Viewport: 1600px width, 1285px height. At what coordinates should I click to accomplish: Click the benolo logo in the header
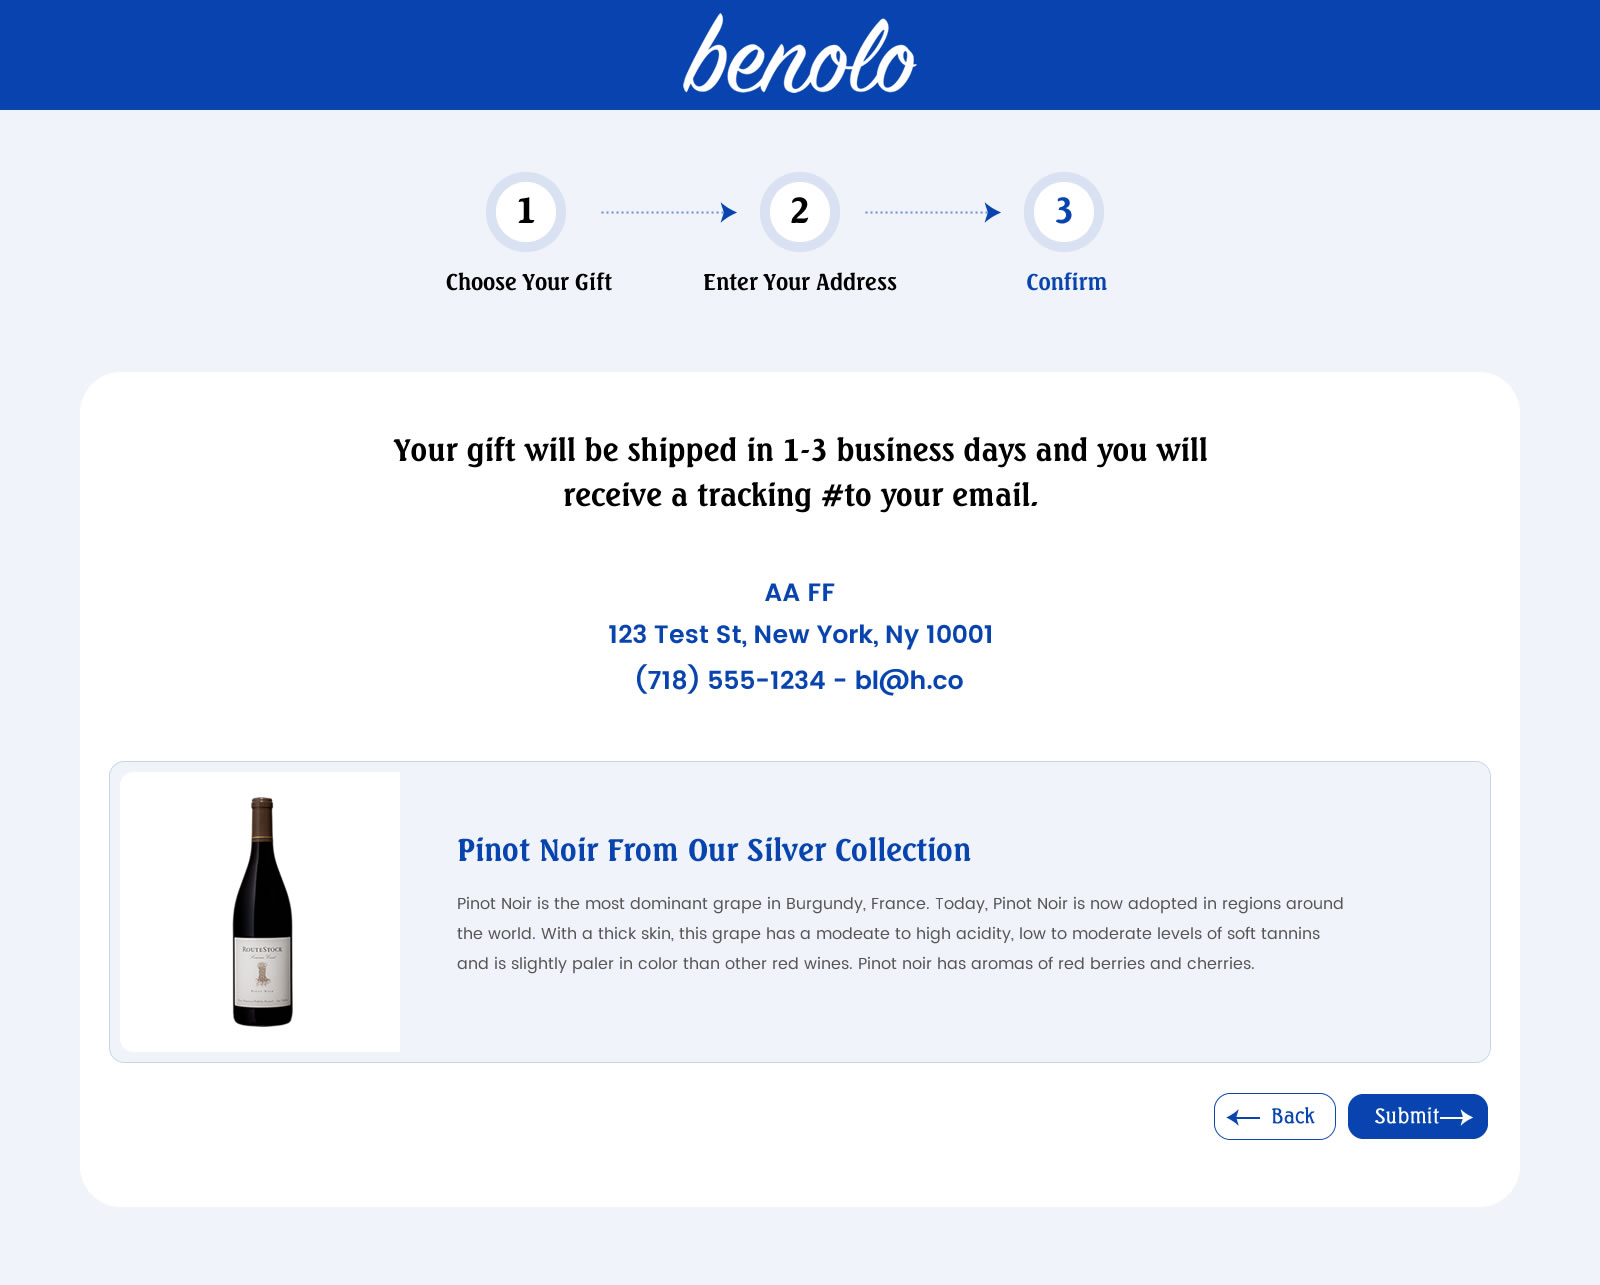(799, 55)
